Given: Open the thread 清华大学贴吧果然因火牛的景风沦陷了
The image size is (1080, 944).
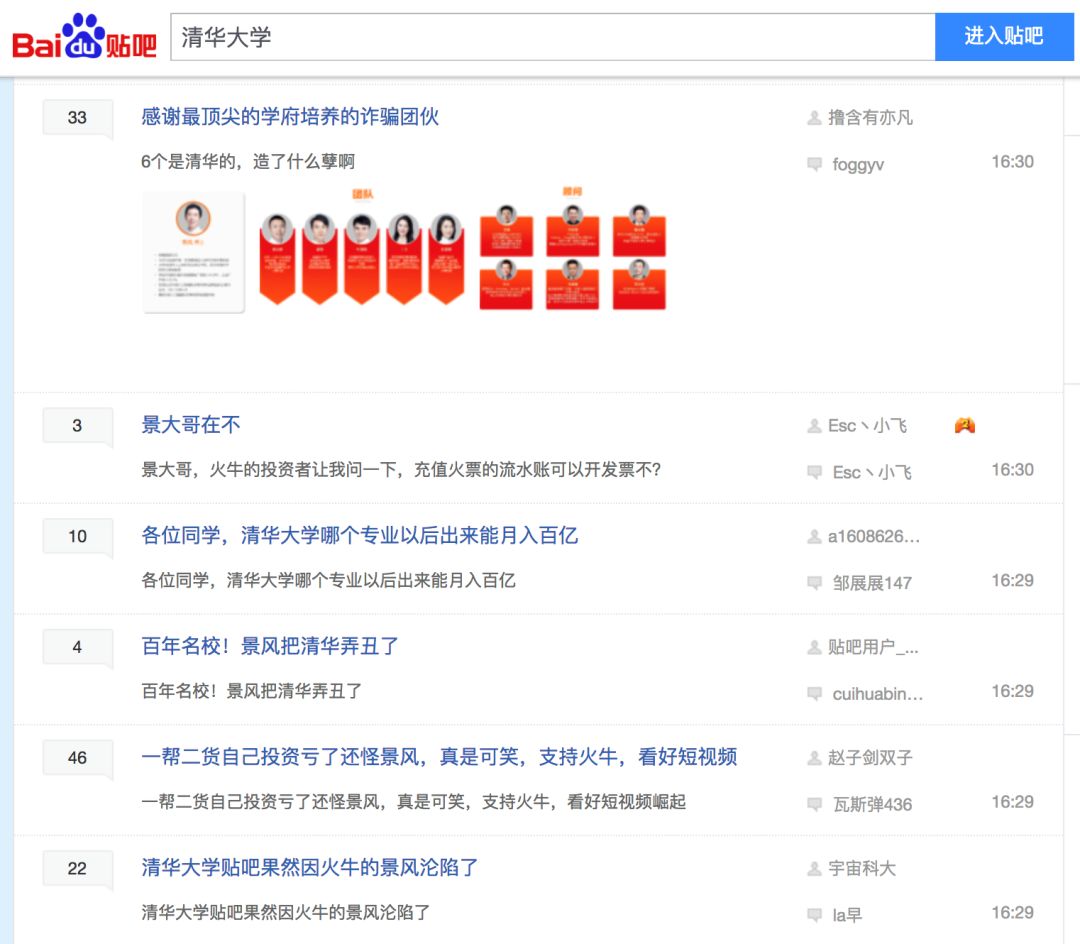Looking at the screenshot, I should [x=308, y=868].
